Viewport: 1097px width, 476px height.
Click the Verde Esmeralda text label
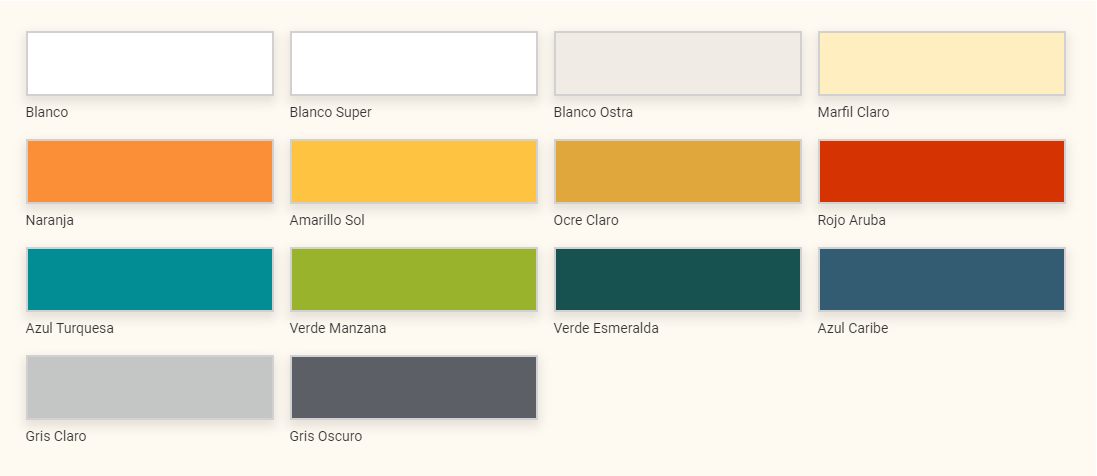pos(606,328)
